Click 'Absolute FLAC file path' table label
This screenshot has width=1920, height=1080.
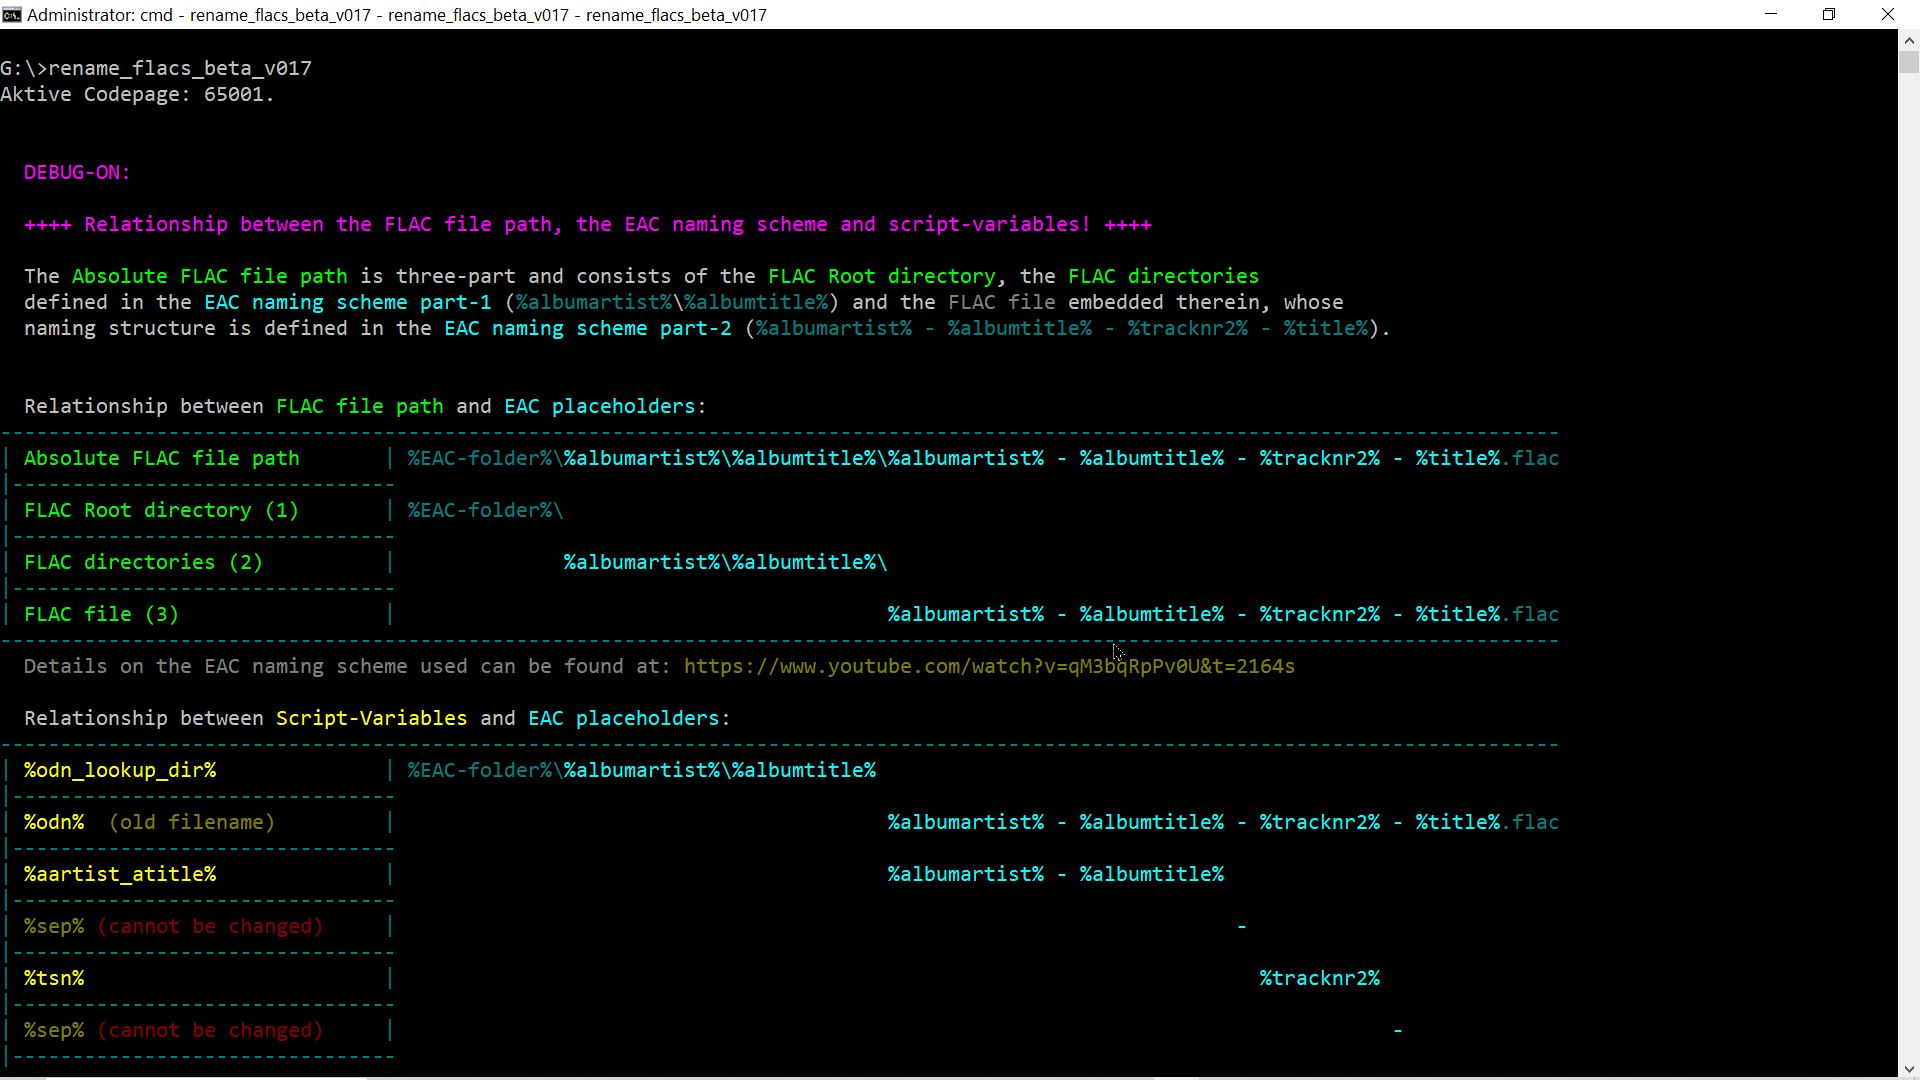(161, 458)
